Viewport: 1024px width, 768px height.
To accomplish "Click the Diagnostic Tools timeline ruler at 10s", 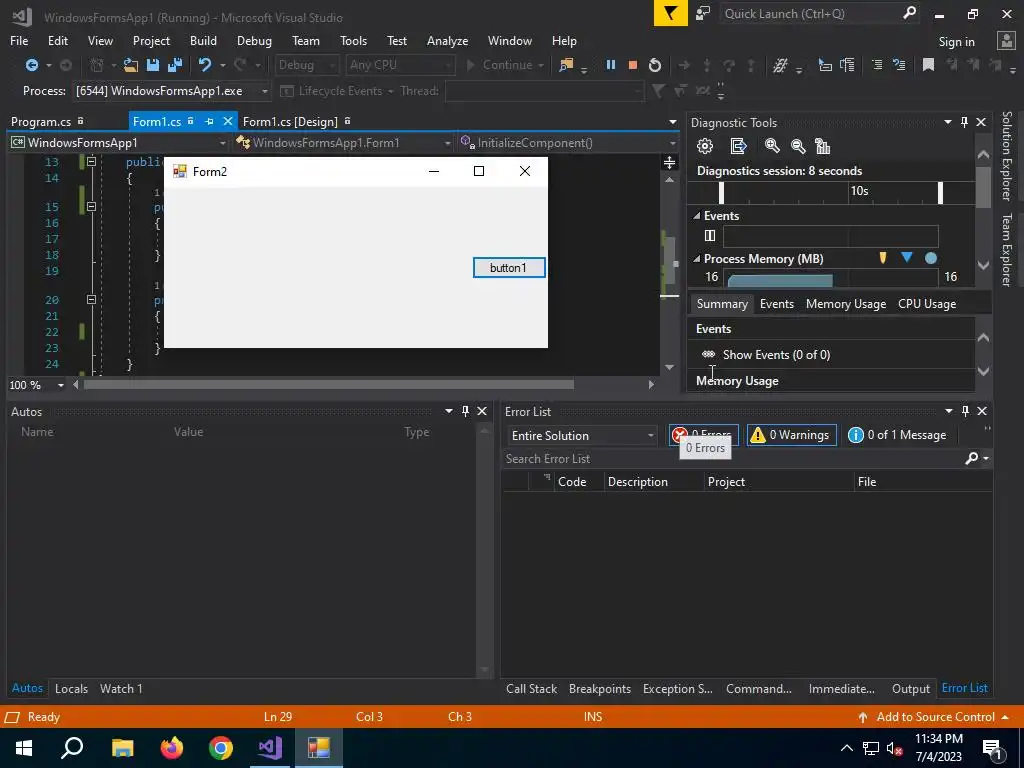I will [859, 191].
